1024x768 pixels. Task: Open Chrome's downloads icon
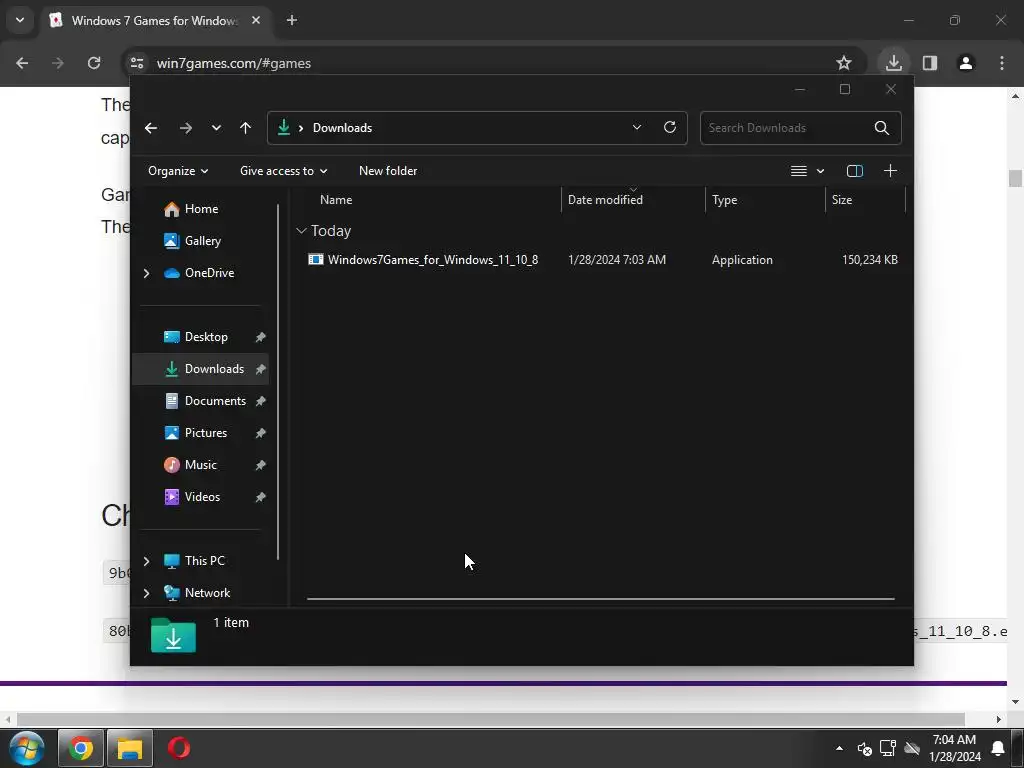893,63
